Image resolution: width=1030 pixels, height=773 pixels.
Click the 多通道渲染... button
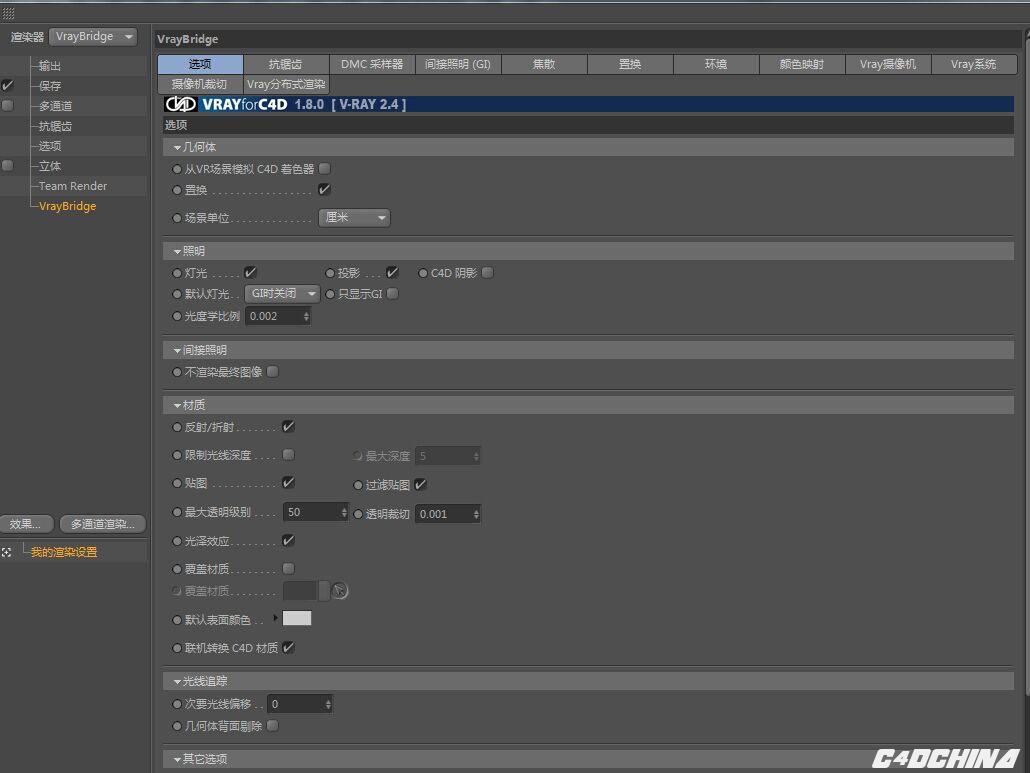point(102,523)
